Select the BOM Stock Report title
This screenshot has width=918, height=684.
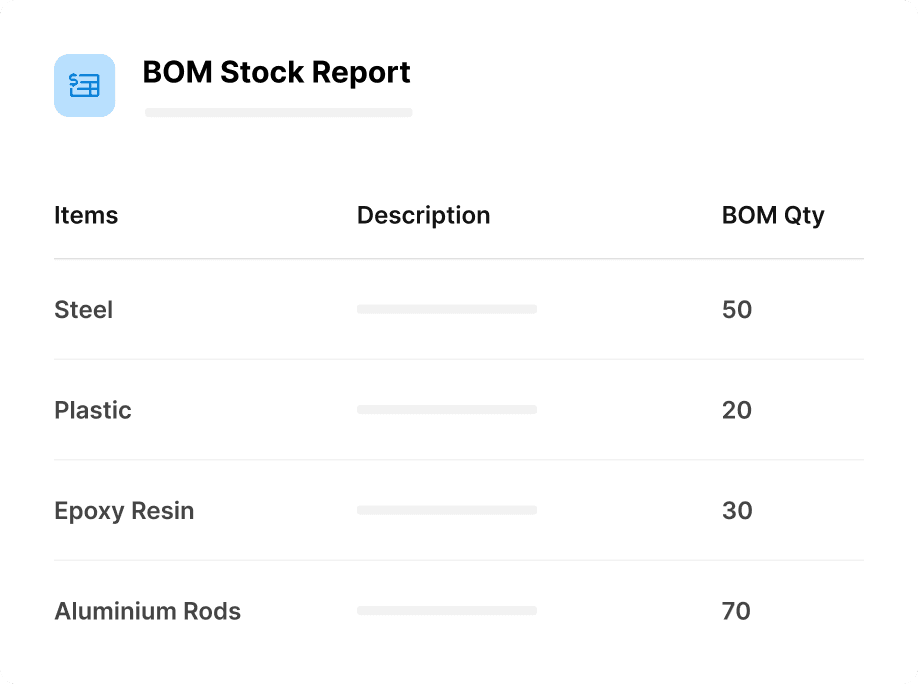(x=276, y=73)
